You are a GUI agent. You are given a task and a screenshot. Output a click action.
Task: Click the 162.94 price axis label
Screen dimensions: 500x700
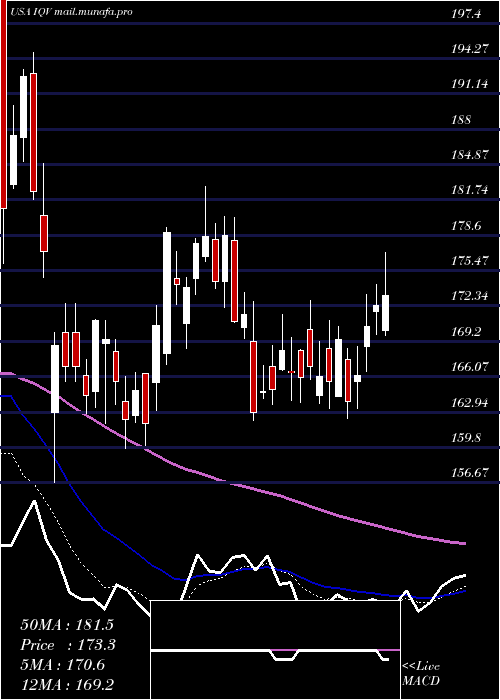pos(470,403)
